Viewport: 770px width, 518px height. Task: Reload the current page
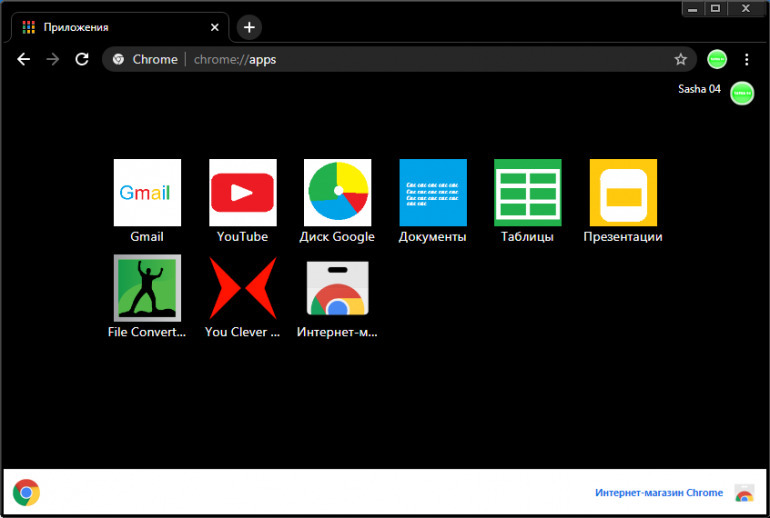[82, 59]
